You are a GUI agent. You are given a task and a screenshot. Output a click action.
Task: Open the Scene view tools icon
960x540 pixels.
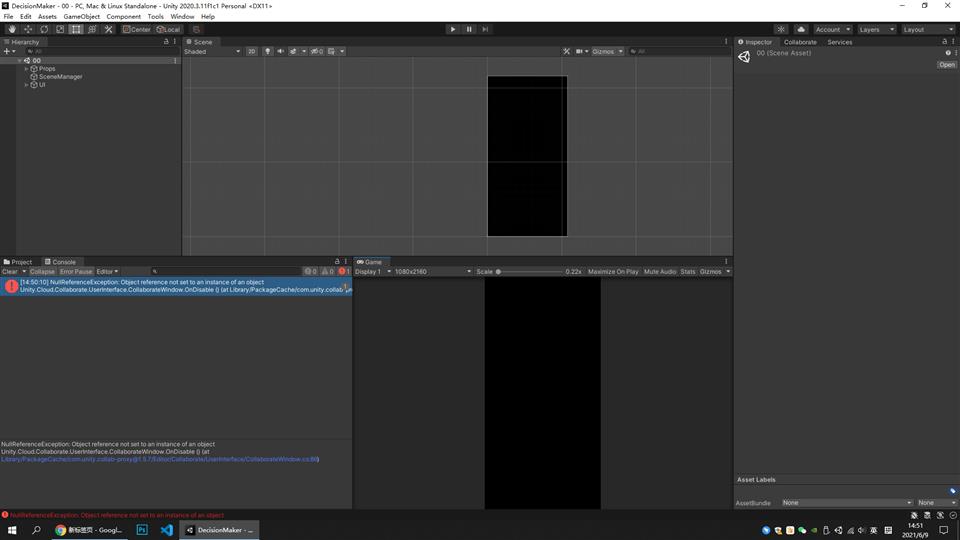pyautogui.click(x=566, y=51)
